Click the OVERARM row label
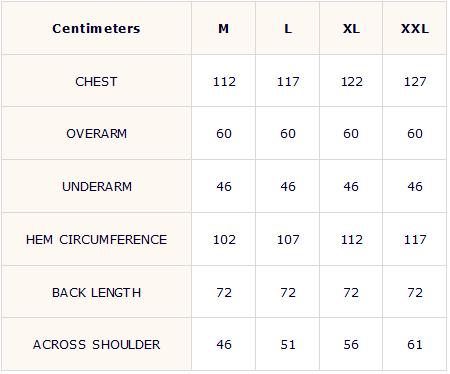Viewport: 450px width, 374px height. 96,134
